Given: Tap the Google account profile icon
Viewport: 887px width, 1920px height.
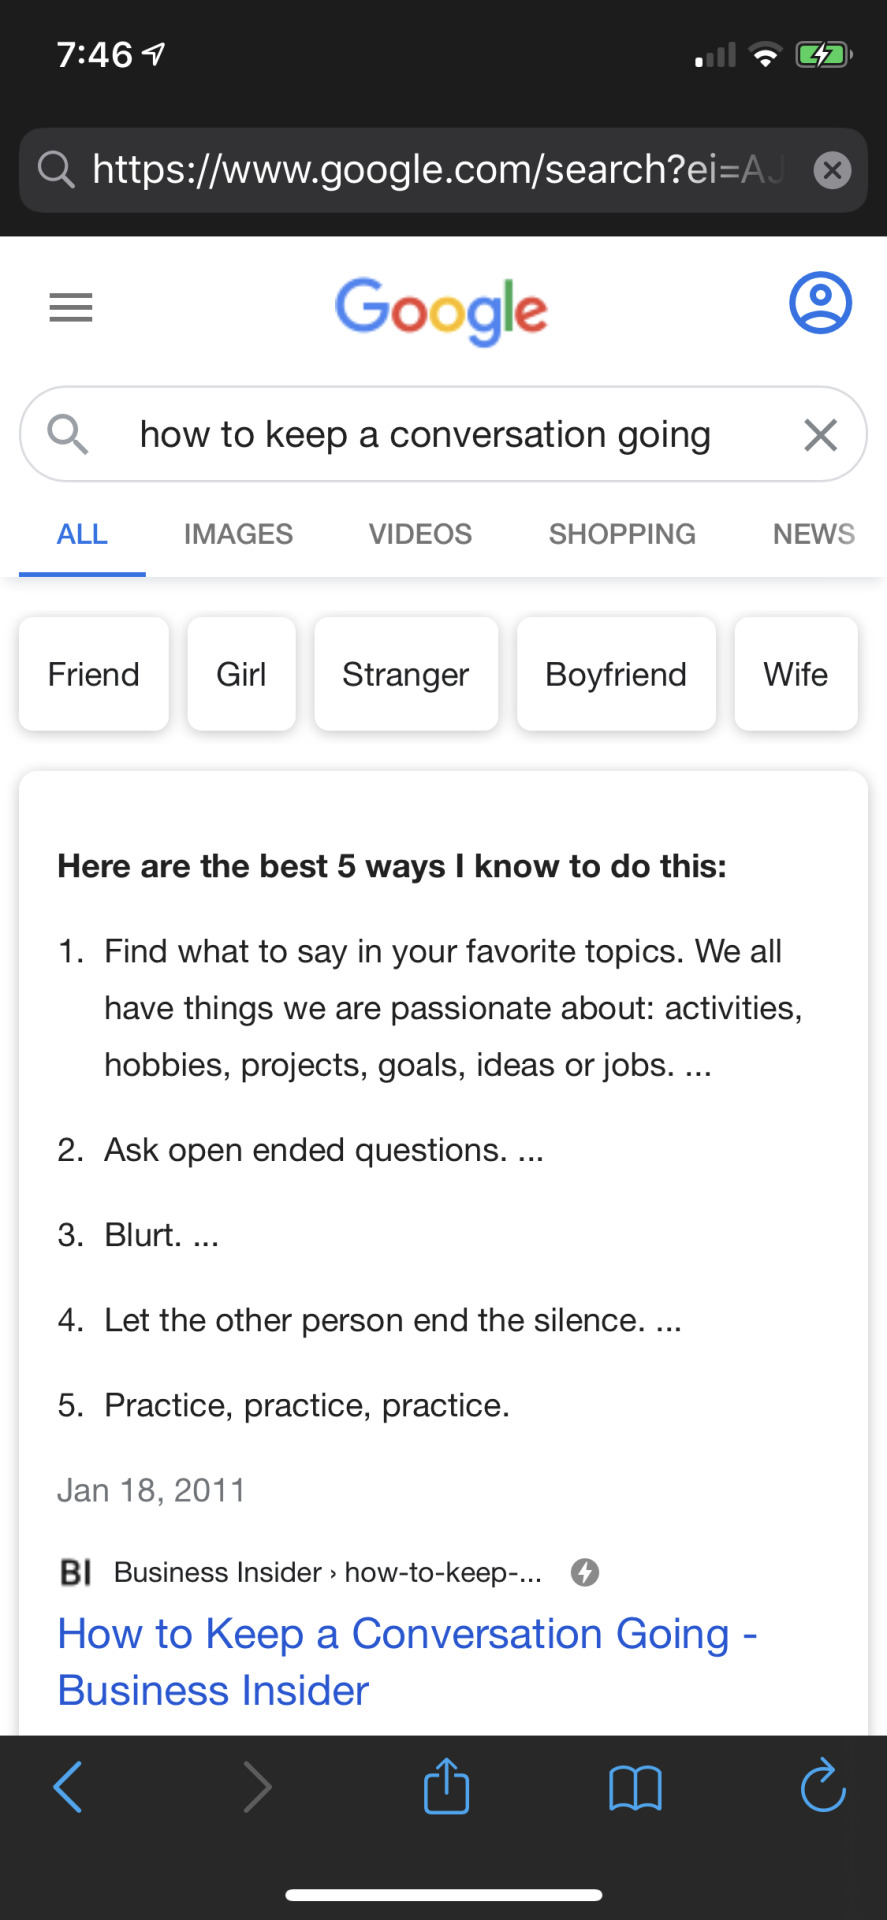Looking at the screenshot, I should point(820,302).
